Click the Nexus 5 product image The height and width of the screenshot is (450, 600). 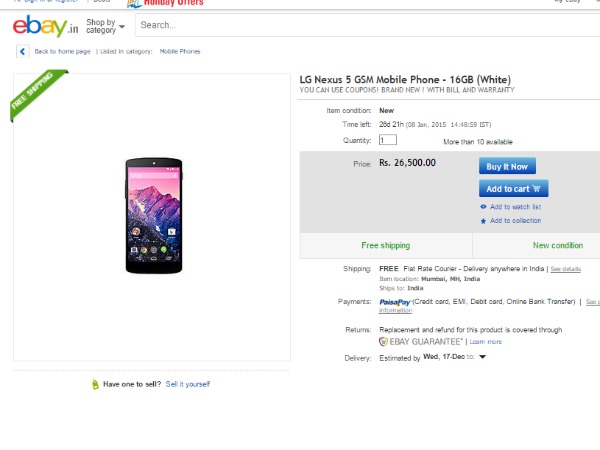coord(152,215)
